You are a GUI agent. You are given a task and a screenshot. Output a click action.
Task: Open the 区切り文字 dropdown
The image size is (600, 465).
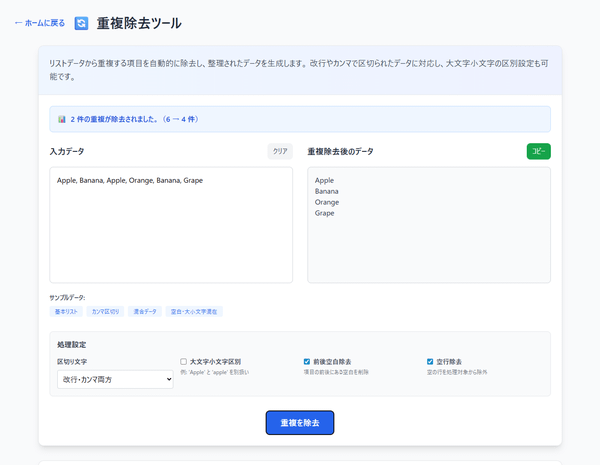(x=115, y=379)
